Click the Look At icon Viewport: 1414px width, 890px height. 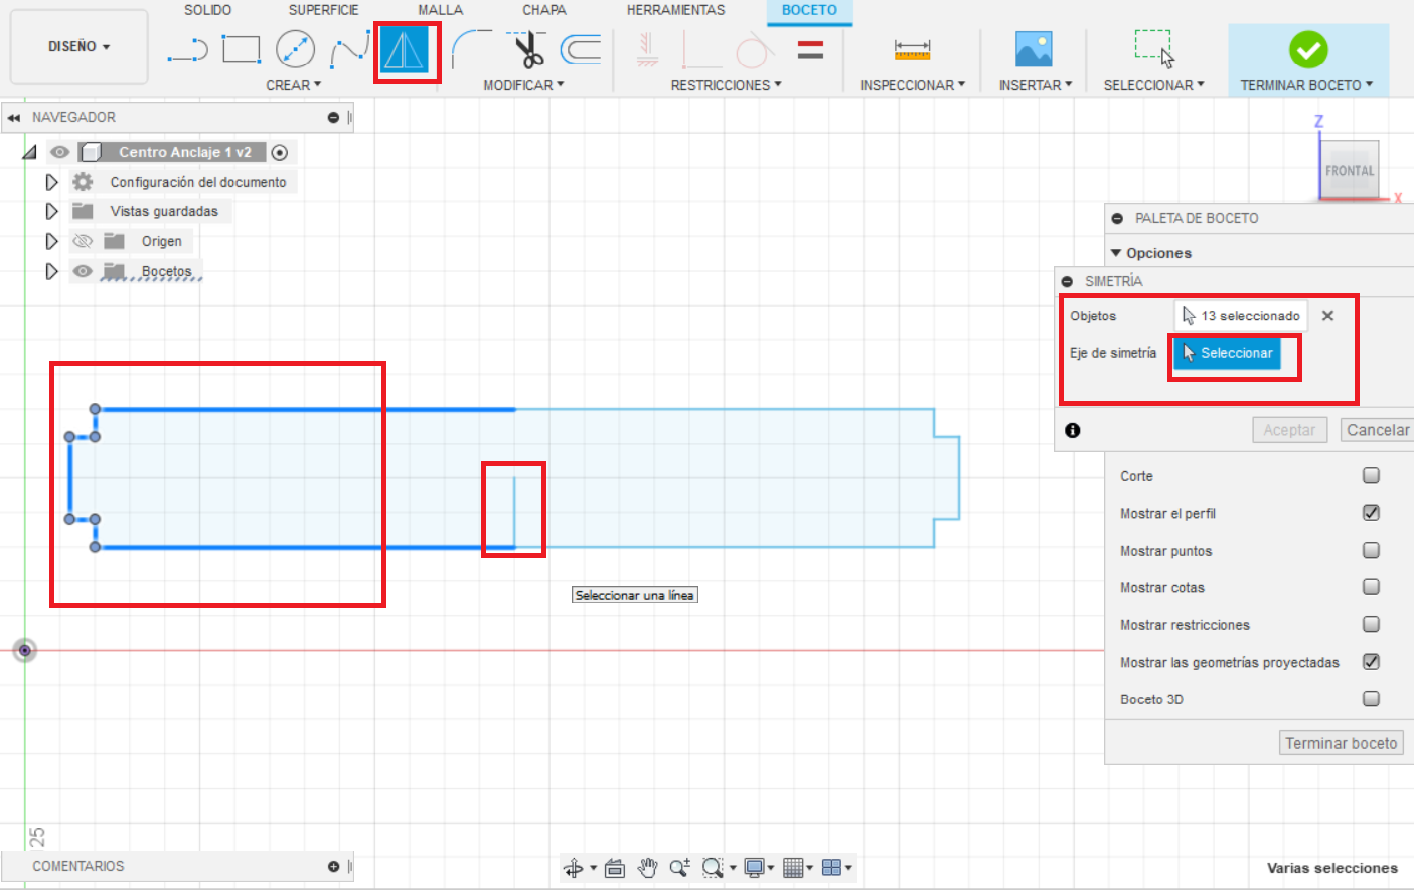615,868
